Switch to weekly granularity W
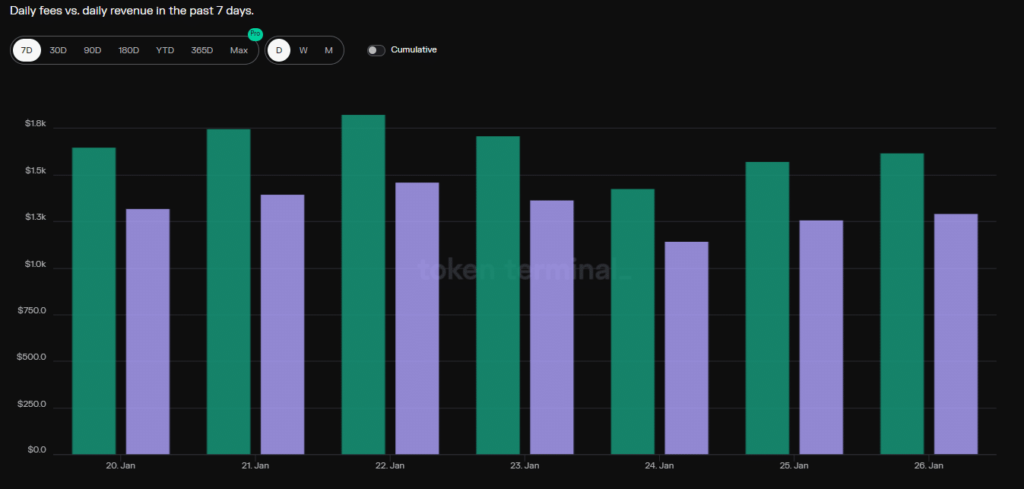The image size is (1024, 489). click(x=303, y=50)
